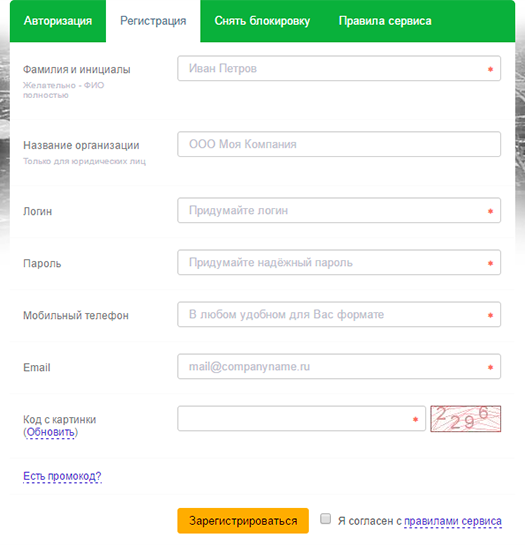Check the Я согласен checkbox
Screen dimensions: 525x545
tap(325, 519)
